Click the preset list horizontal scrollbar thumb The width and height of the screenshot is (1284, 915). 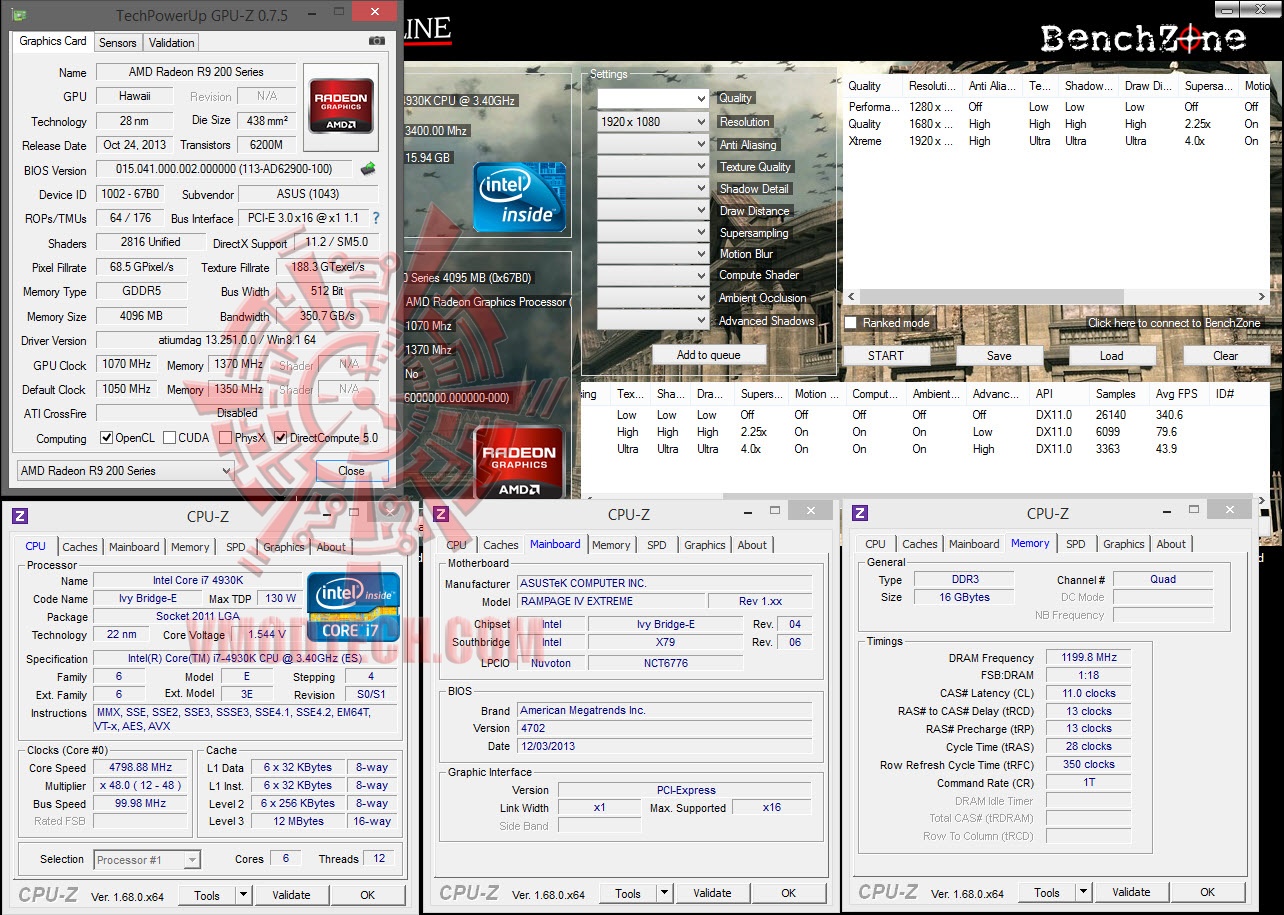tap(991, 297)
